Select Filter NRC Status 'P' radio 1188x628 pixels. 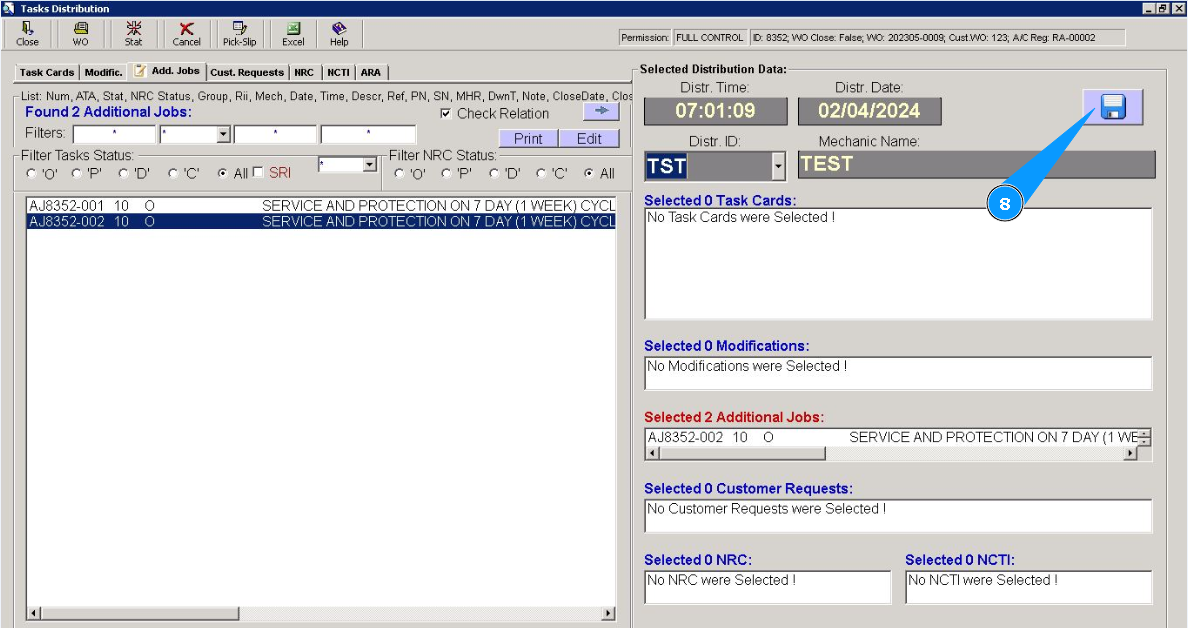coord(446,173)
